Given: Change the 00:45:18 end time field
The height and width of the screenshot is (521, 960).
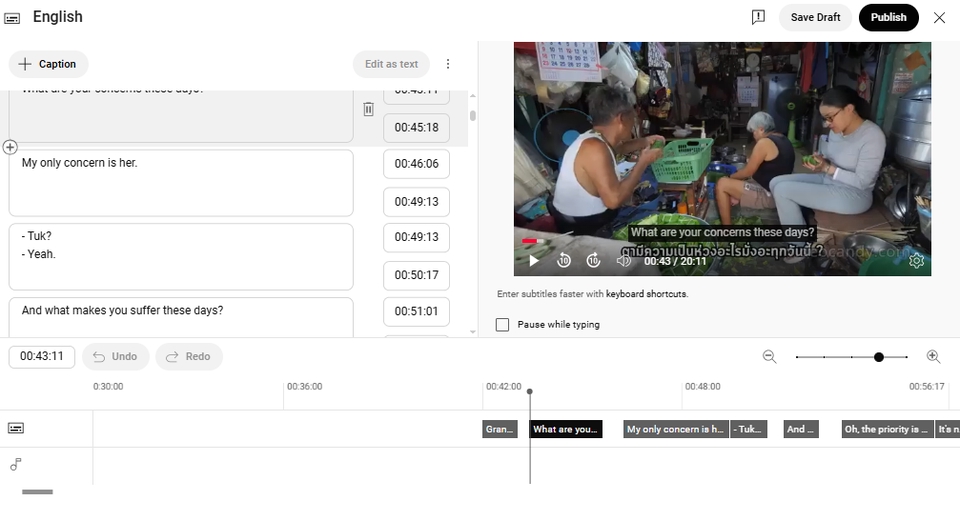Looking at the screenshot, I should (x=416, y=128).
